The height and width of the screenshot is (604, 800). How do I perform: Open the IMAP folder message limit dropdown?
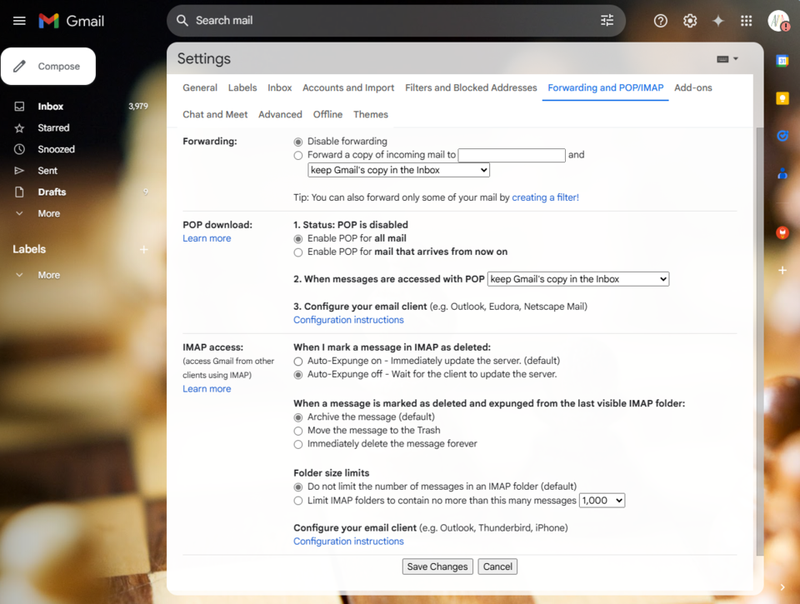(x=602, y=500)
